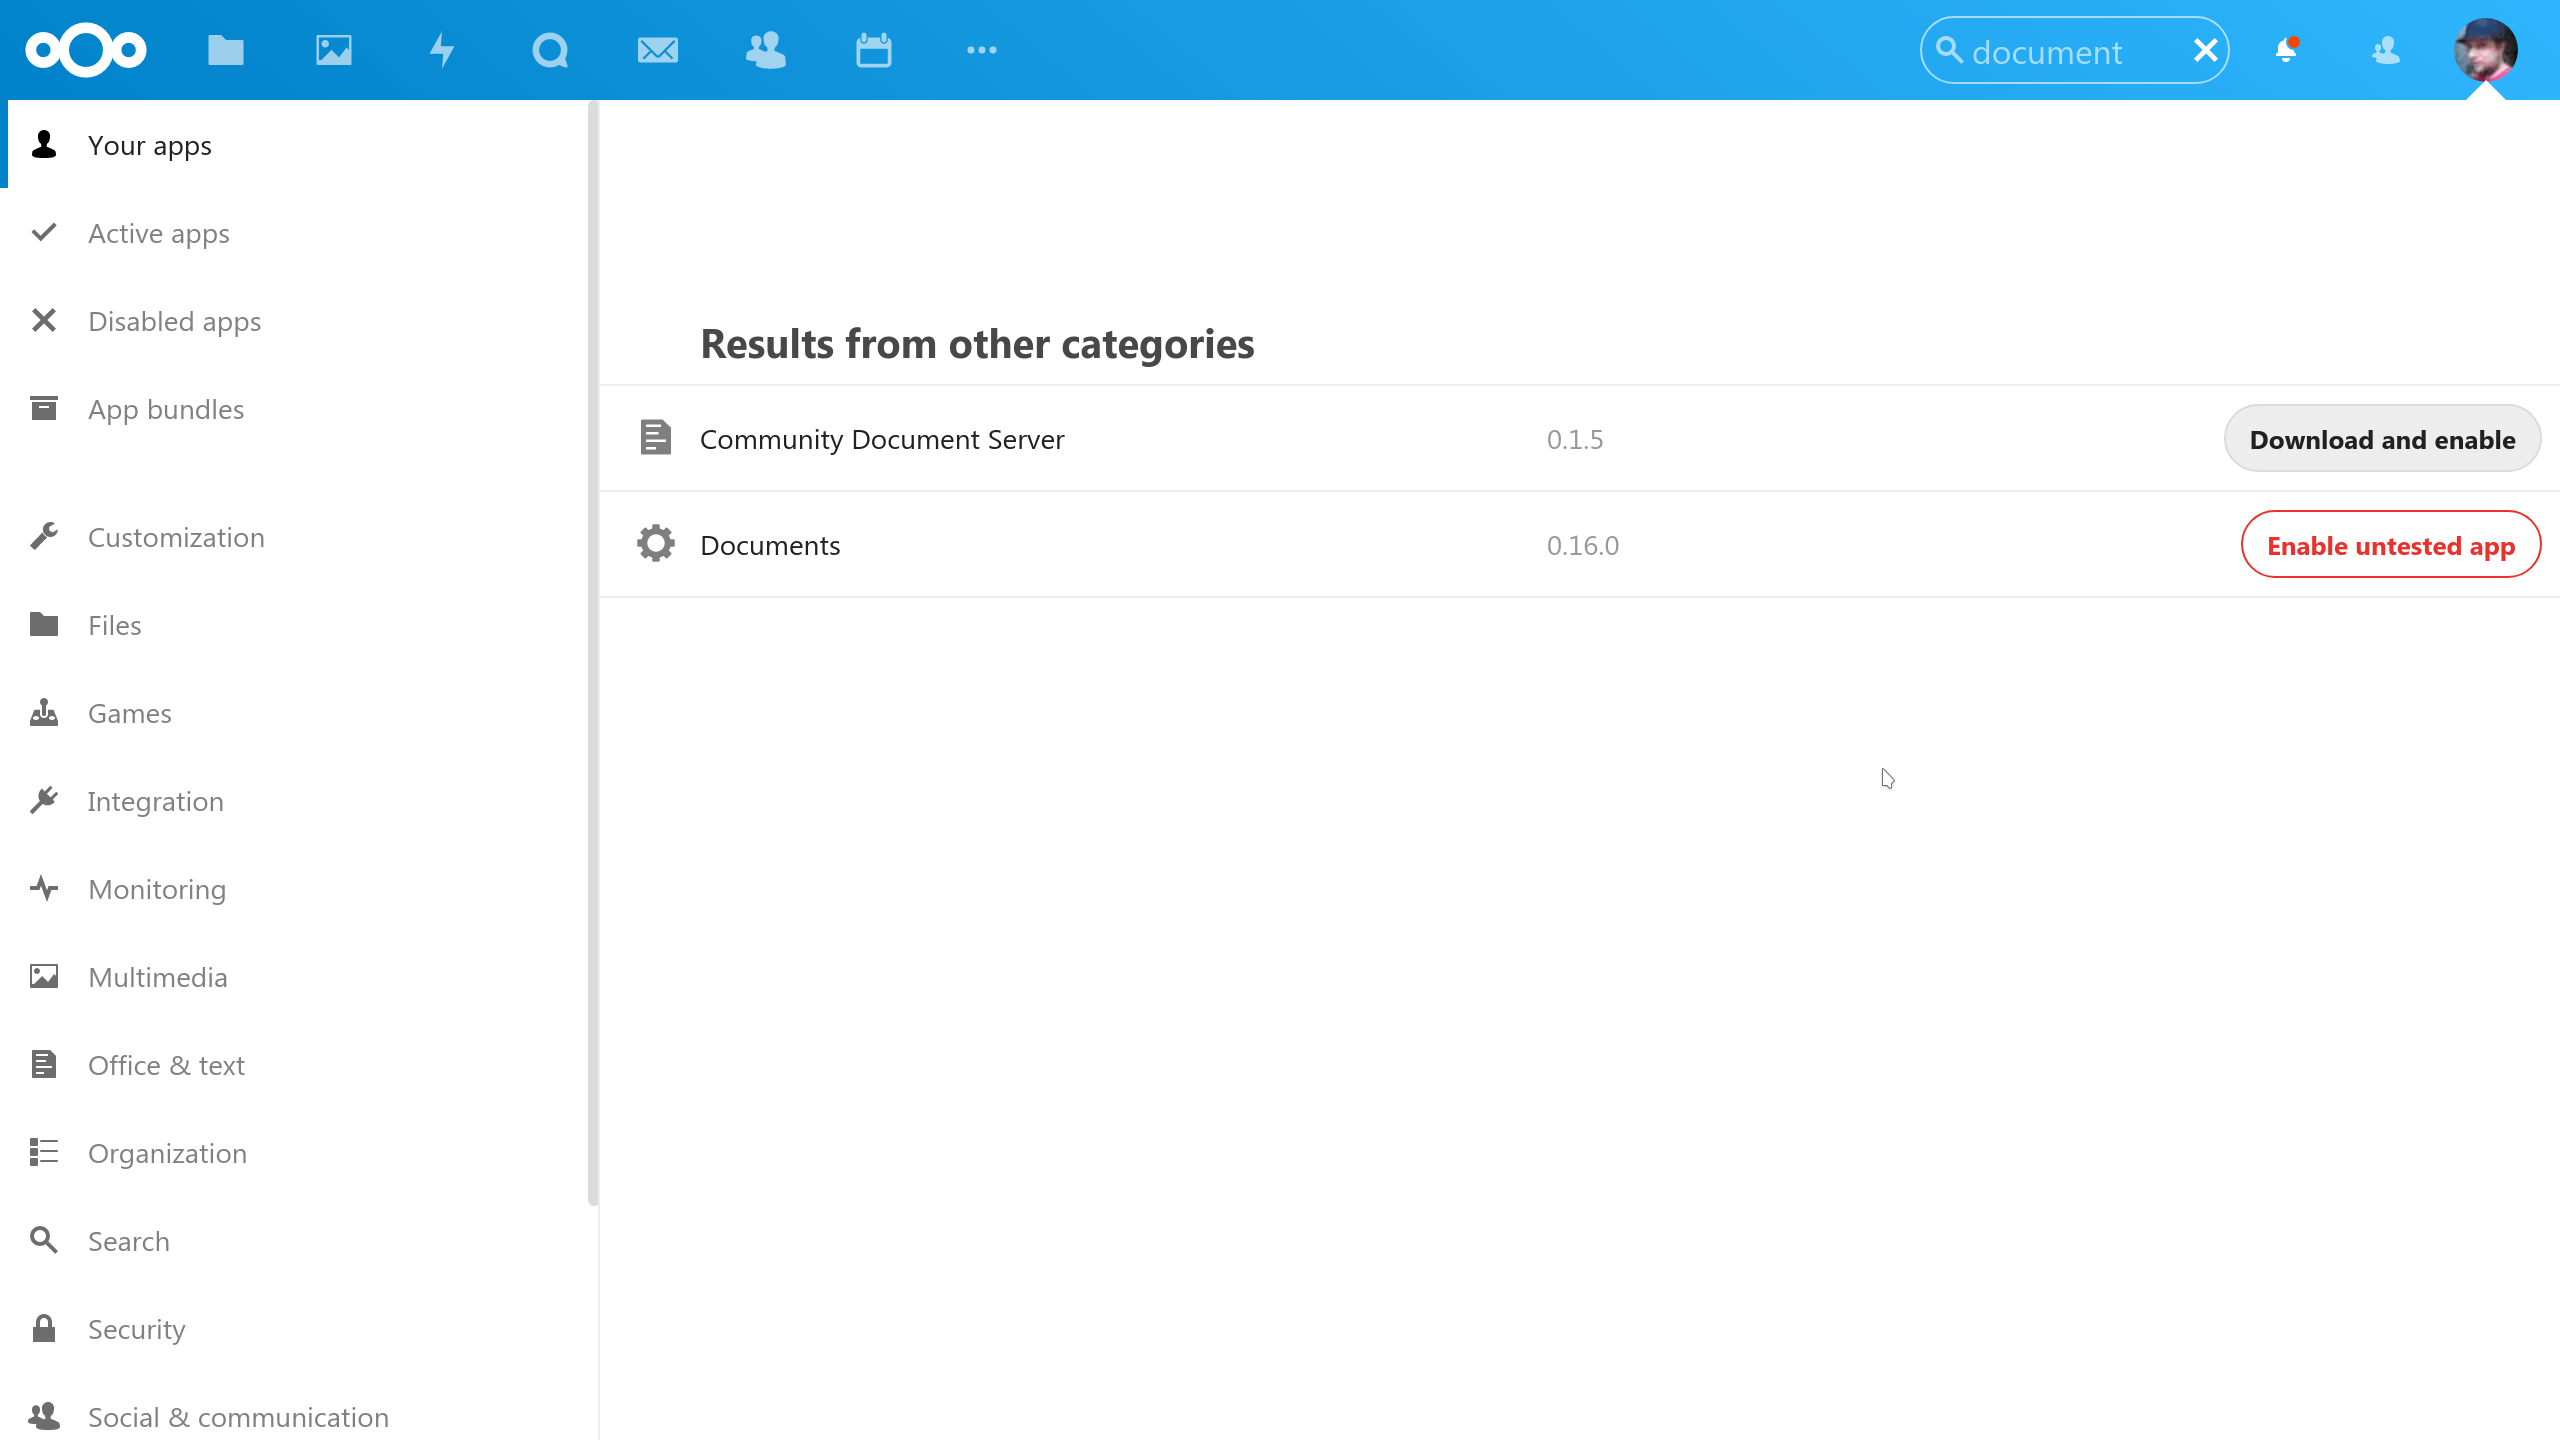The width and height of the screenshot is (2560, 1440).
Task: Click the Monitoring pulse icon
Action: coord(44,888)
